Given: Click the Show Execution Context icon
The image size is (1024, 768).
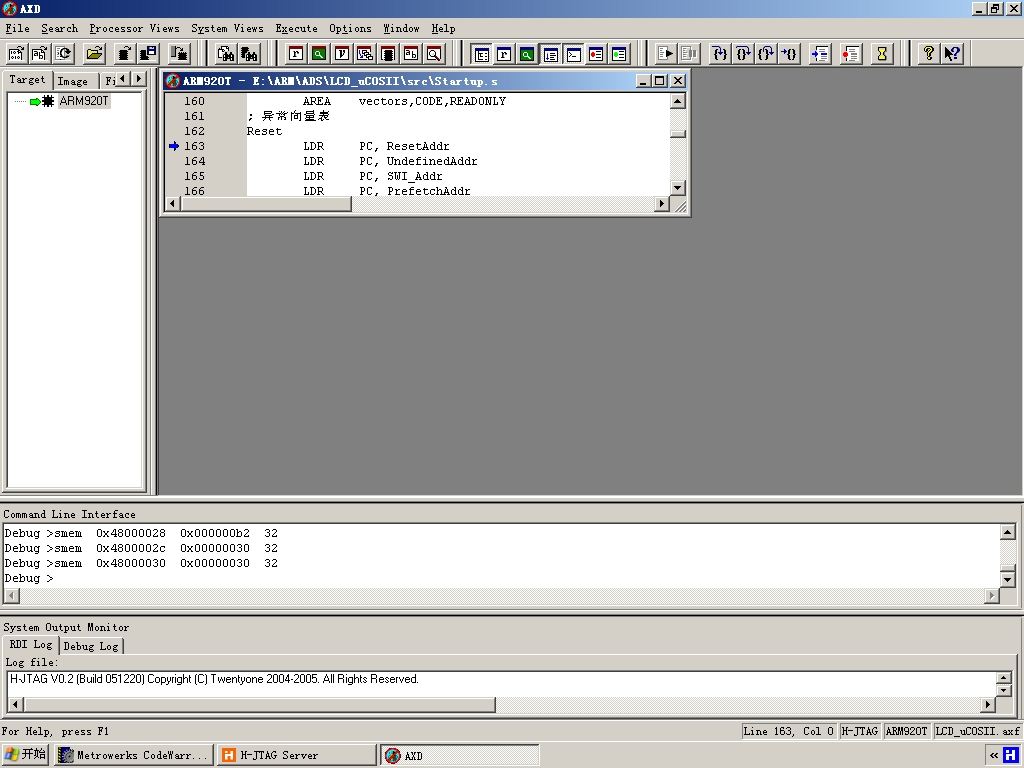Looking at the screenshot, I should point(820,54).
